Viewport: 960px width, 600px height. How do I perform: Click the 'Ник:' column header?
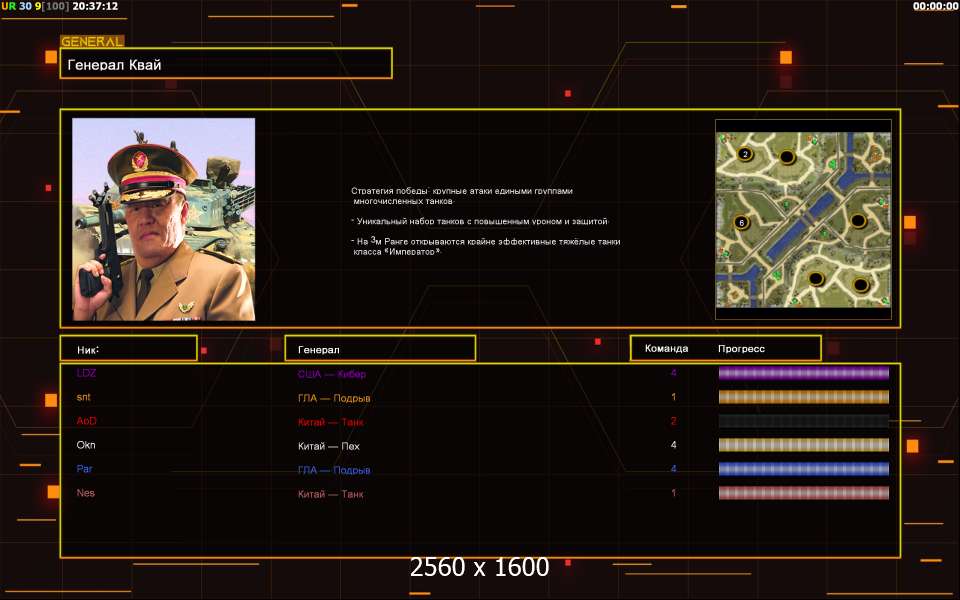(128, 349)
